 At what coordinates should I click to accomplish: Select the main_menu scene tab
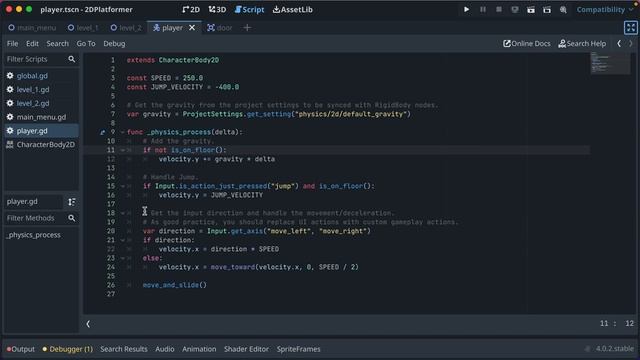(x=32, y=28)
